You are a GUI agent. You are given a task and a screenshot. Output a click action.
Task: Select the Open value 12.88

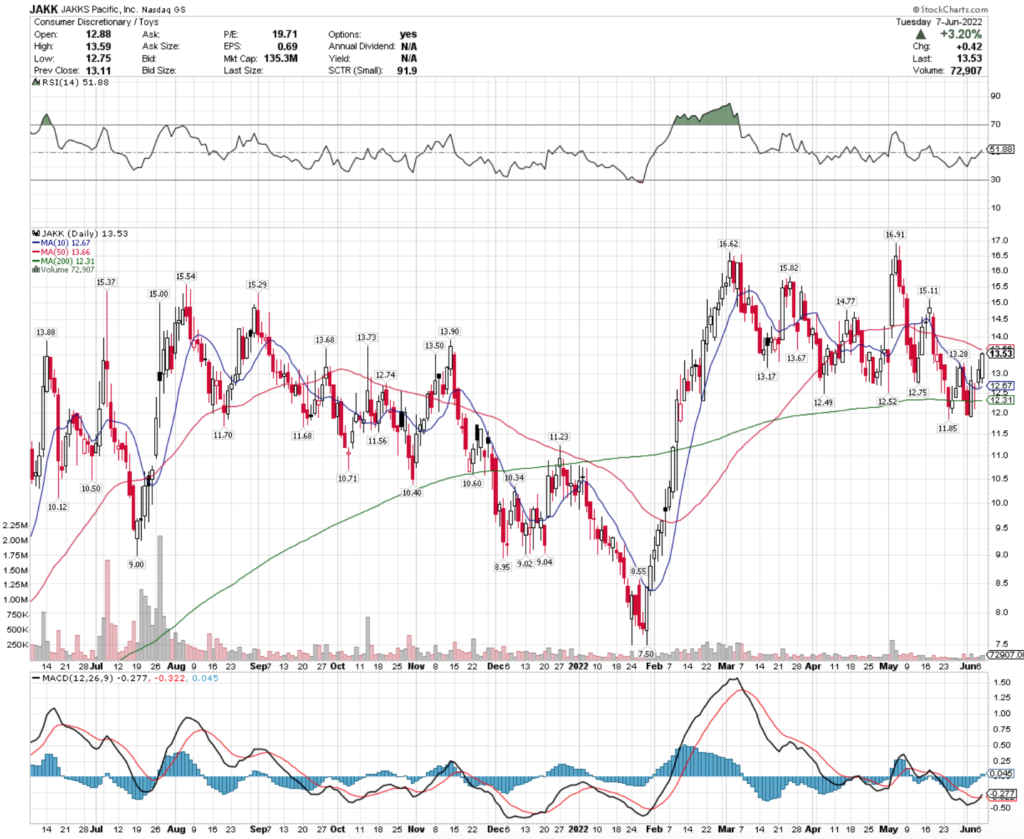pos(98,34)
